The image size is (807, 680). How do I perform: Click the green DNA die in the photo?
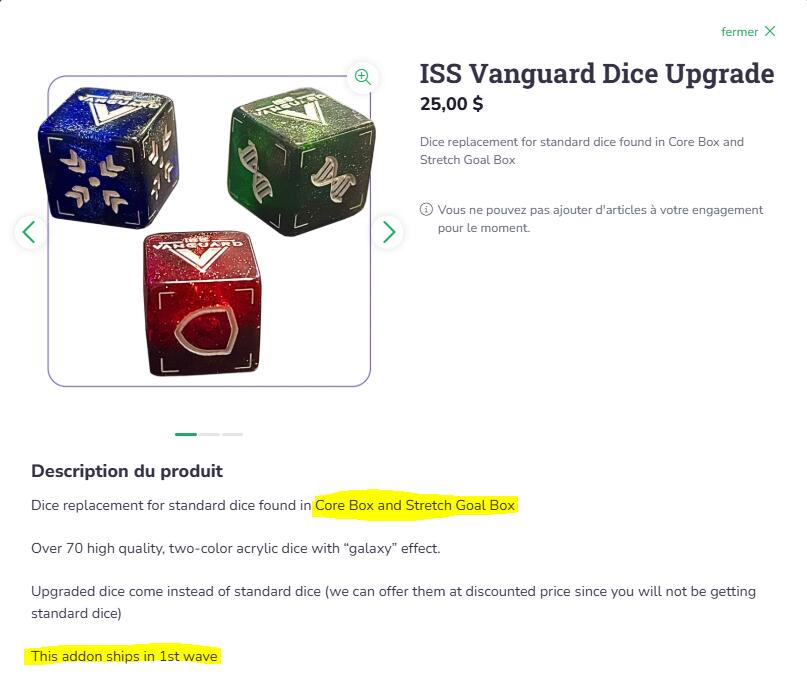pos(302,161)
